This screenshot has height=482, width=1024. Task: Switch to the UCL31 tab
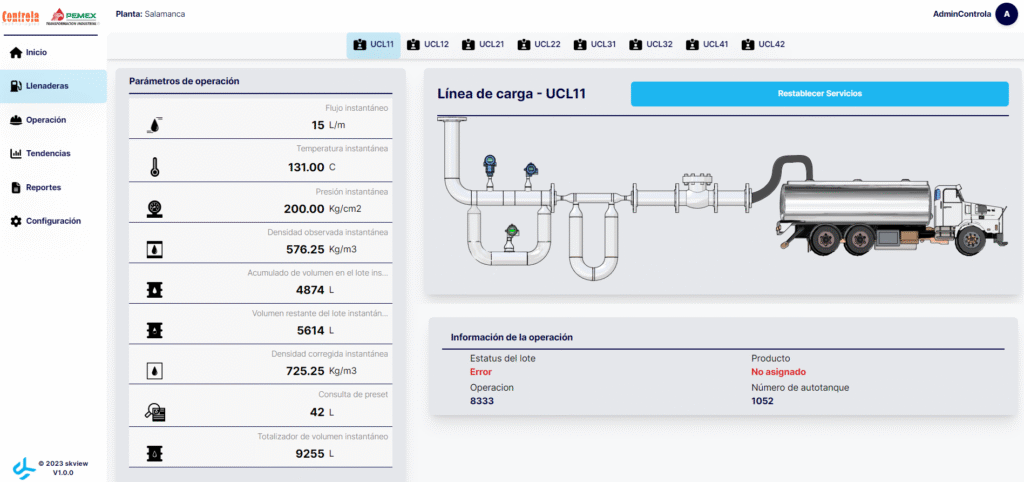(x=594, y=45)
